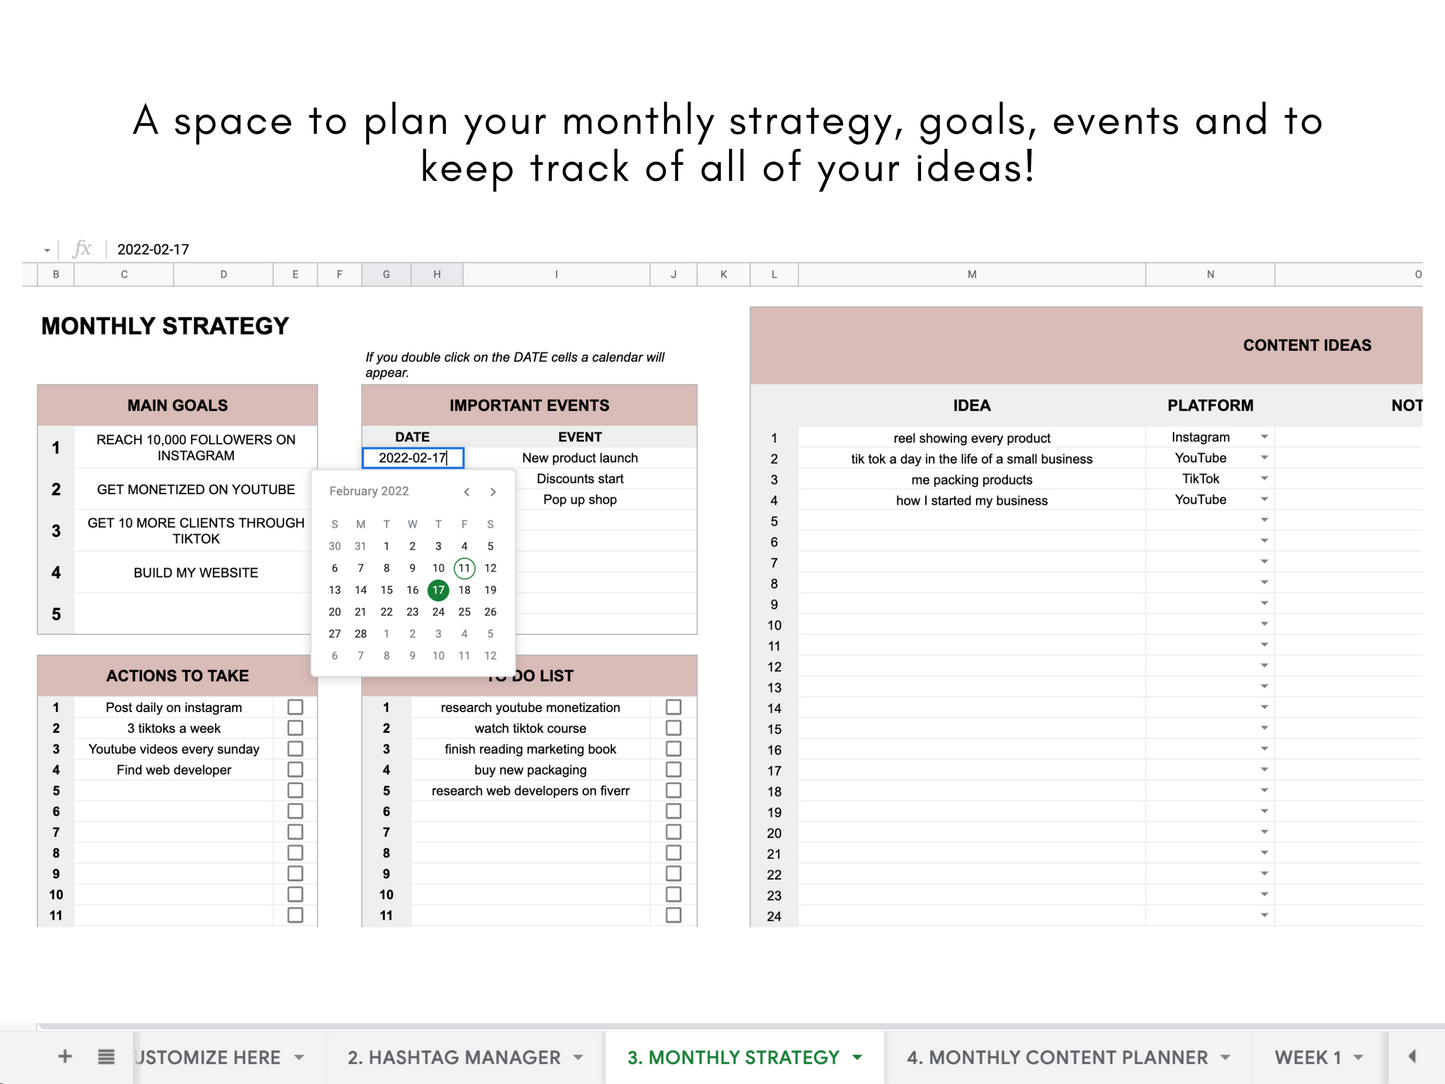
Task: Go to next month in the date picker
Action: click(x=492, y=491)
